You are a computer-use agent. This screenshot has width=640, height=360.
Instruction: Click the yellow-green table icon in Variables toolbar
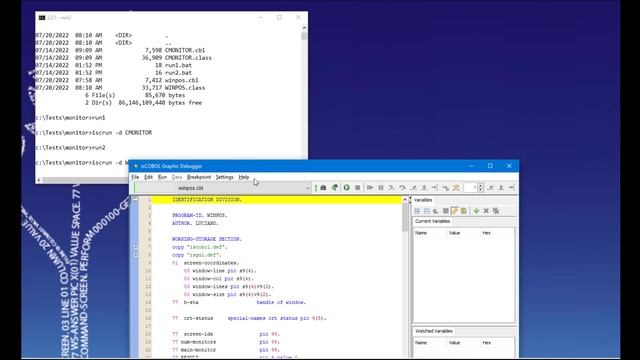tap(464, 211)
